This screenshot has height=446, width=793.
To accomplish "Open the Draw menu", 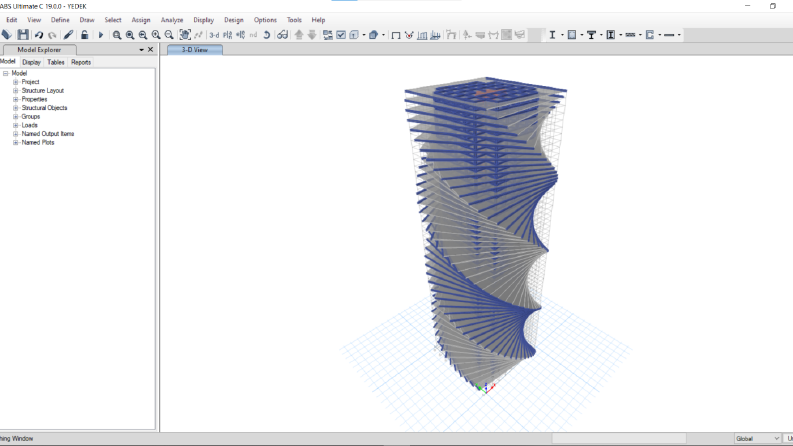I will (87, 20).
